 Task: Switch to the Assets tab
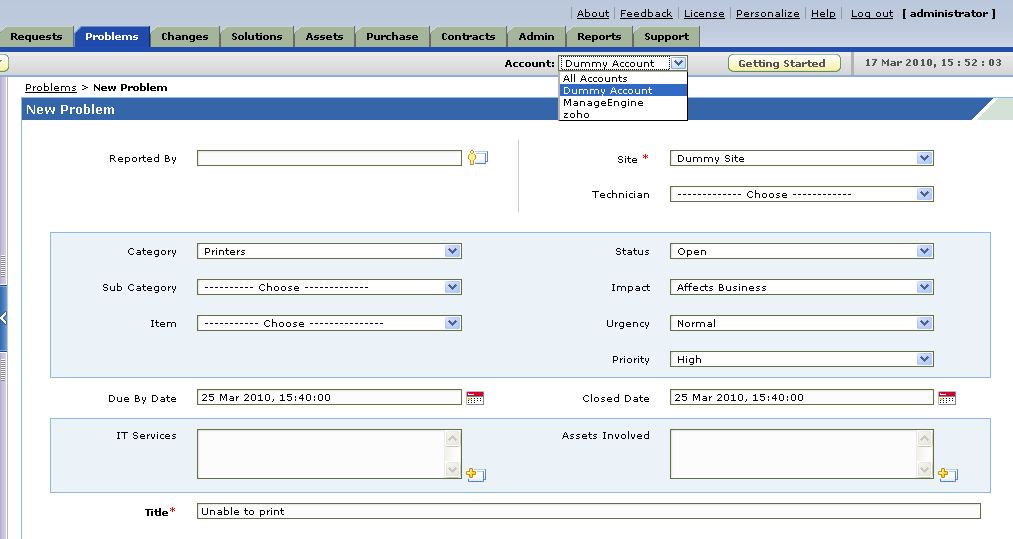pyautogui.click(x=324, y=37)
